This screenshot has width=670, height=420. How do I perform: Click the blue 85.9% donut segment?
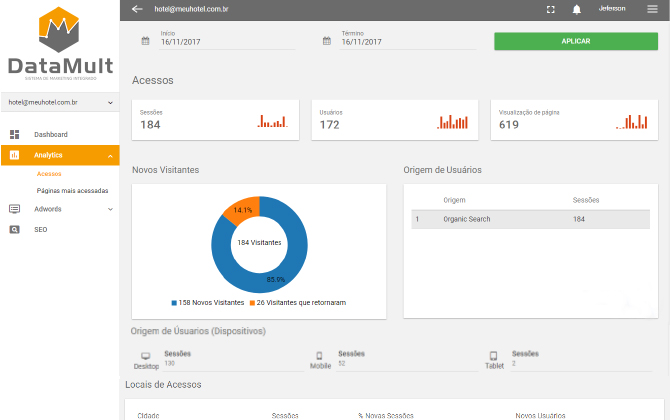tap(276, 279)
